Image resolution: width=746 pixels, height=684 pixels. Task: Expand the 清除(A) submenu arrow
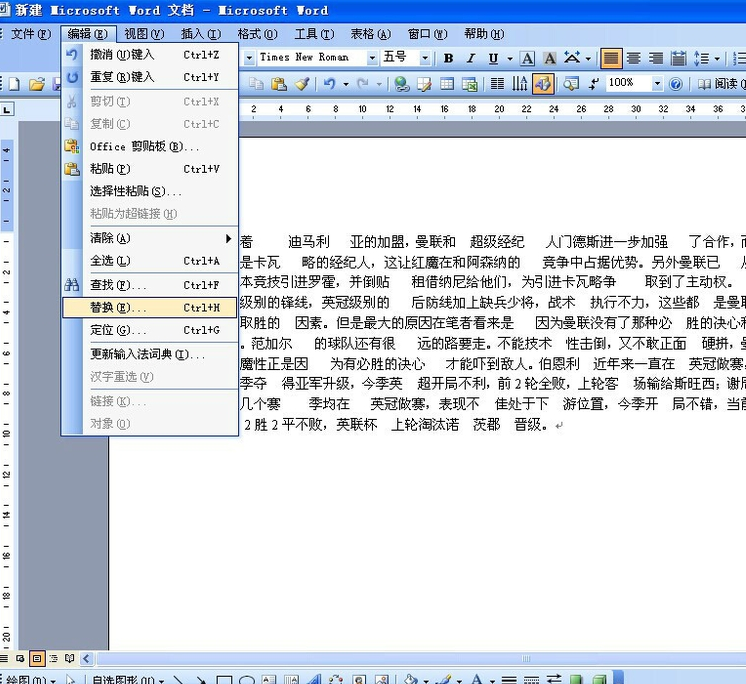(229, 238)
